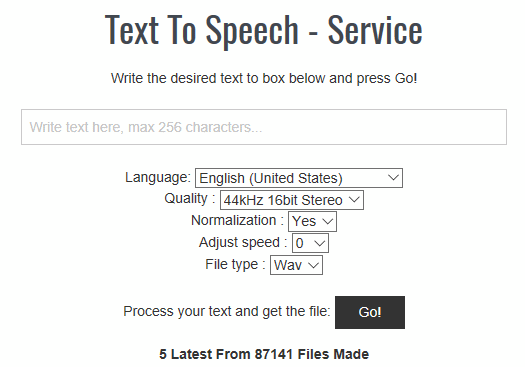Click the chevron arrow beside Adjust speed 0
This screenshot has width=525, height=367.
(319, 243)
